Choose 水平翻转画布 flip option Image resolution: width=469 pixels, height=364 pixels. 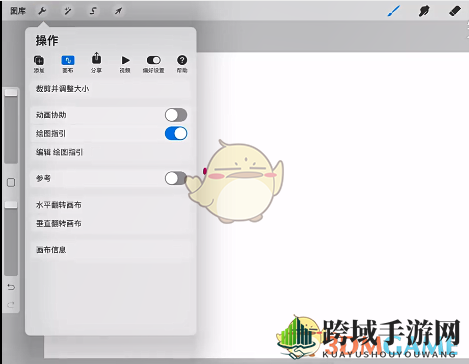tap(110, 205)
